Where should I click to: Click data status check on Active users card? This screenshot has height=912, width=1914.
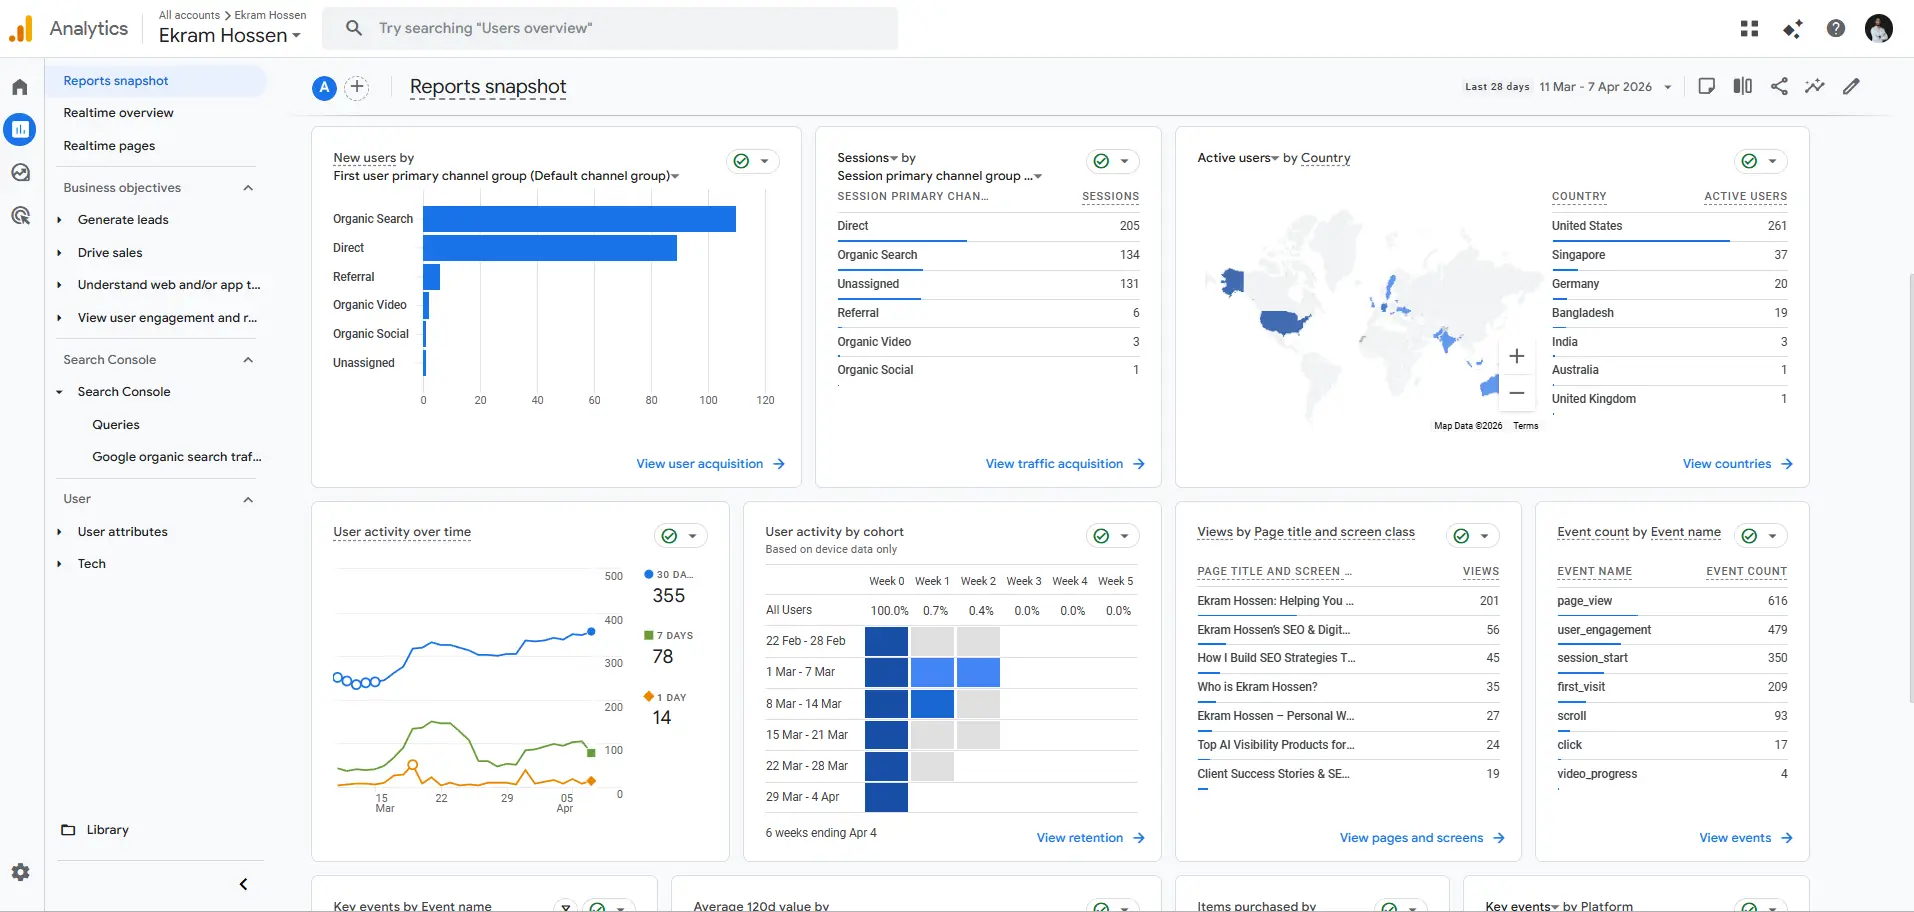[x=1749, y=161]
